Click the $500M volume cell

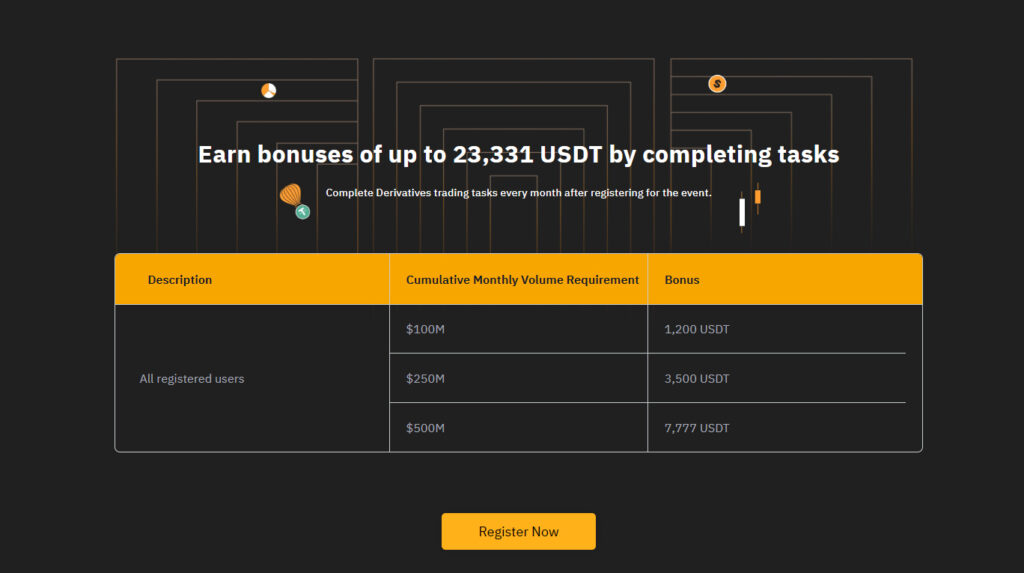point(519,427)
